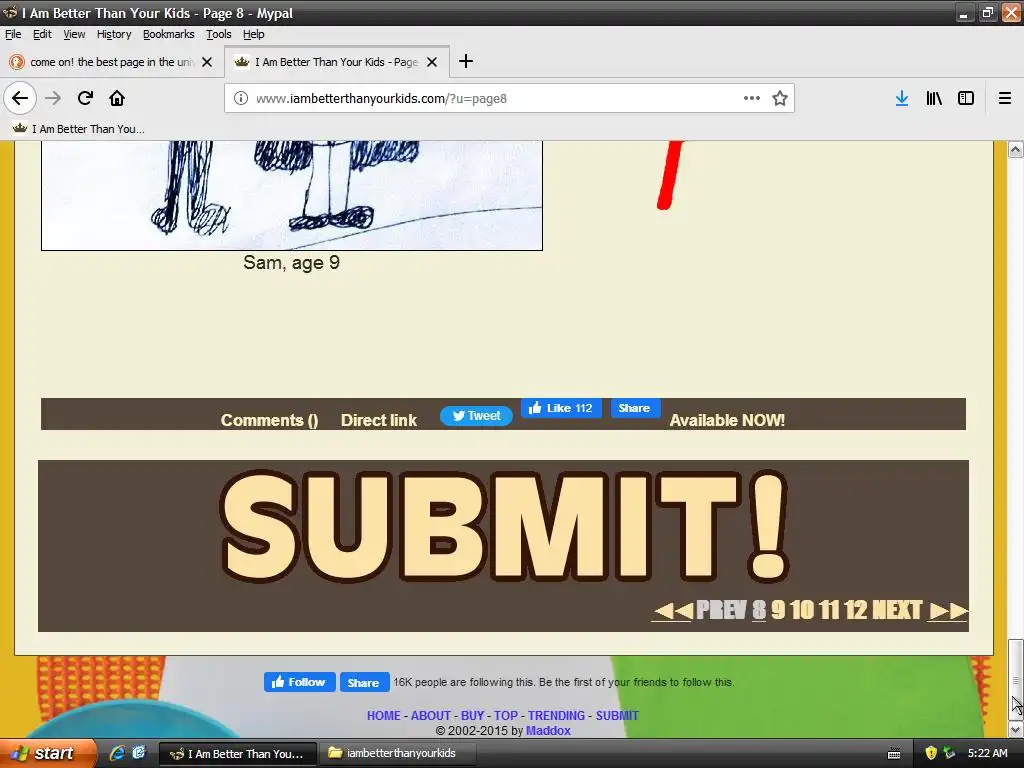Open the ABOUT footer link
Image resolution: width=1024 pixels, height=768 pixels.
(430, 716)
